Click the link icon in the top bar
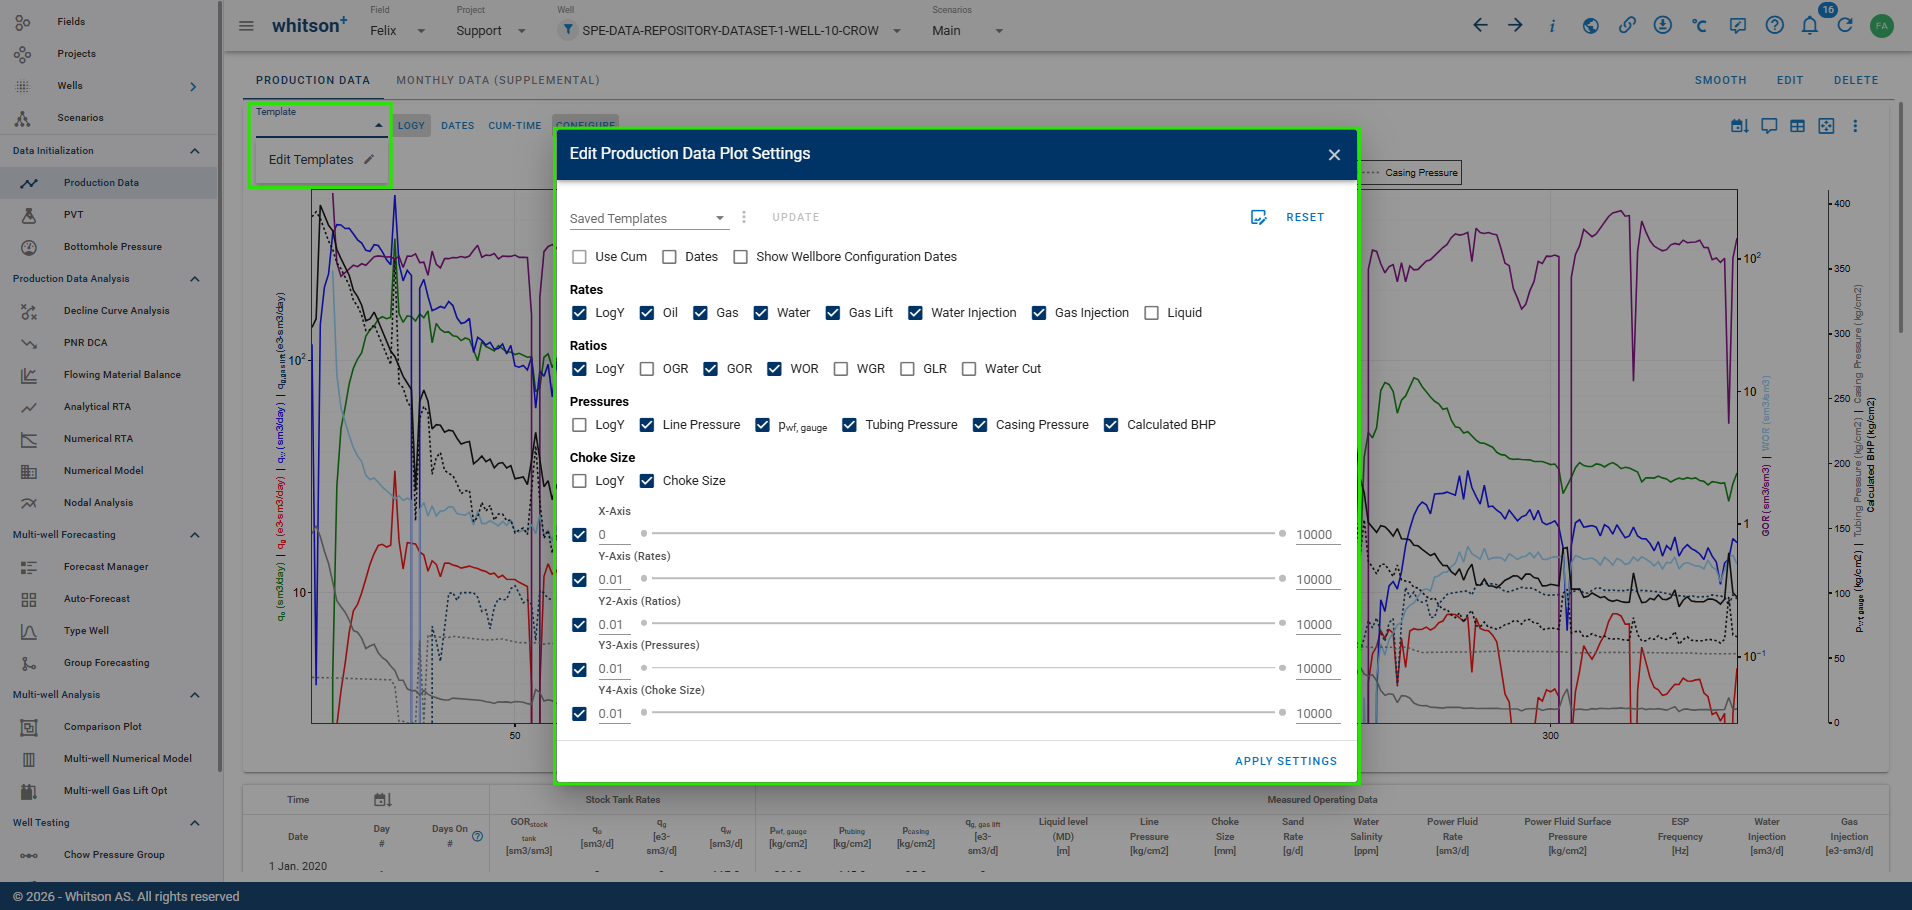The height and width of the screenshot is (910, 1912). pos(1627,25)
